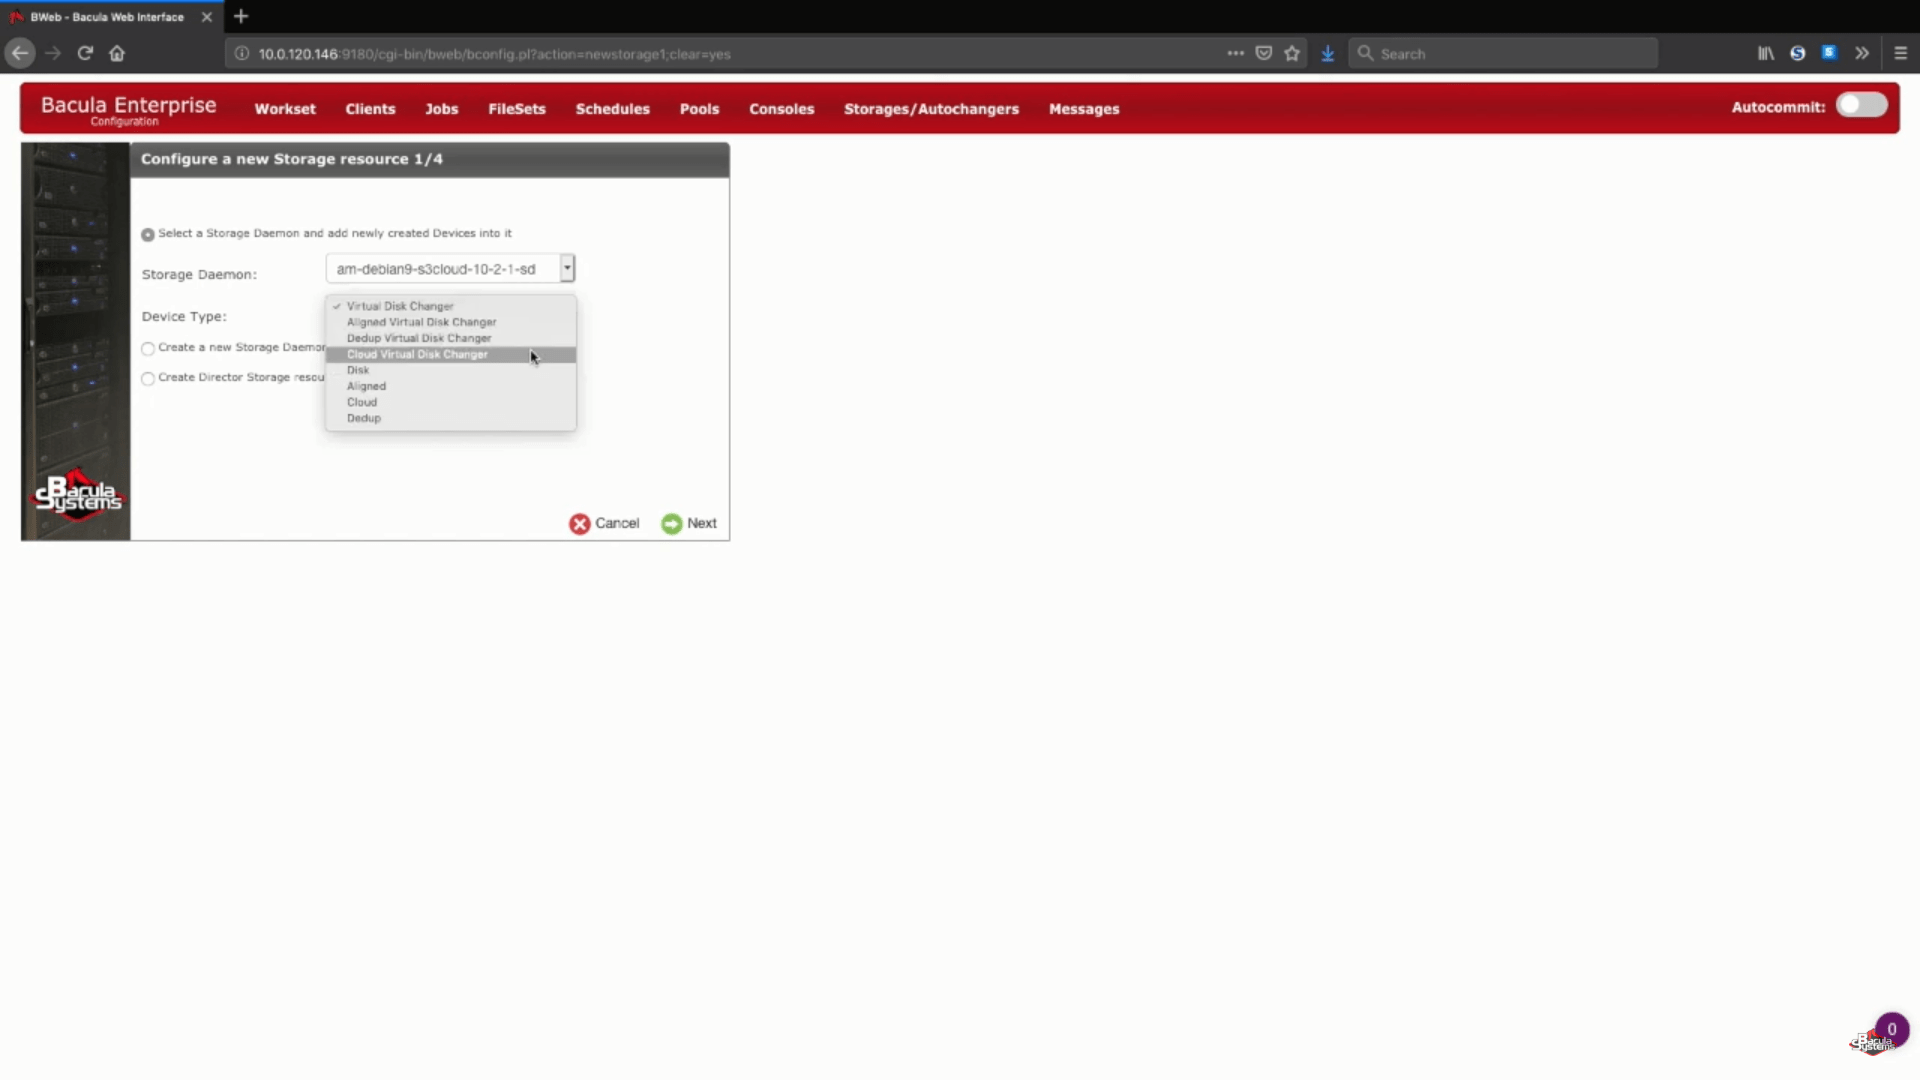
Task: Show more toolbar tools chevron
Action: pyautogui.click(x=1862, y=53)
